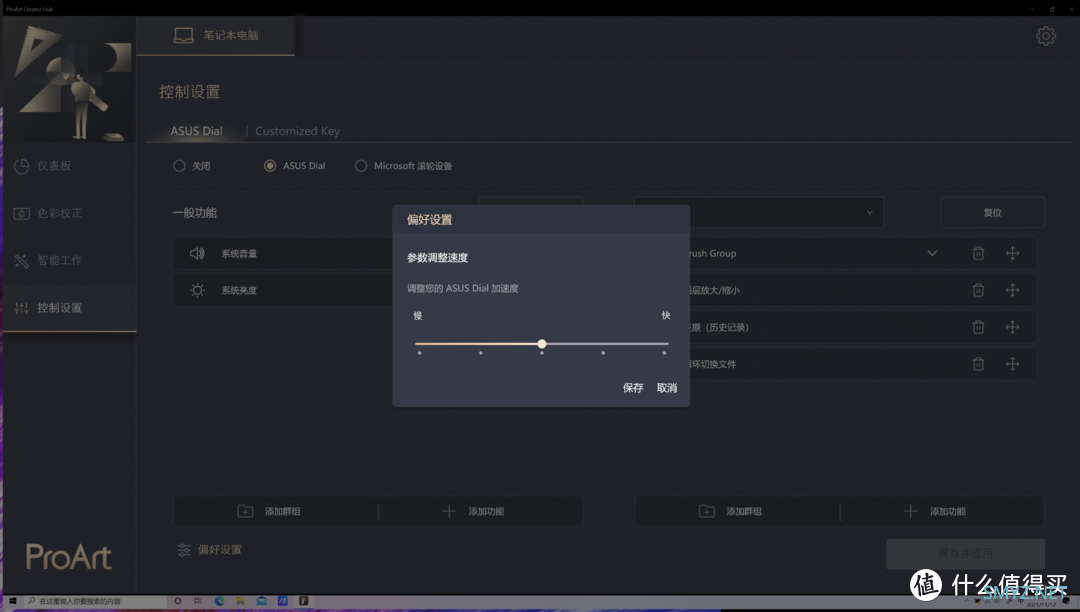The image size is (1080, 612).
Task: Click the move handle for 历史记录 row
Action: [1012, 327]
